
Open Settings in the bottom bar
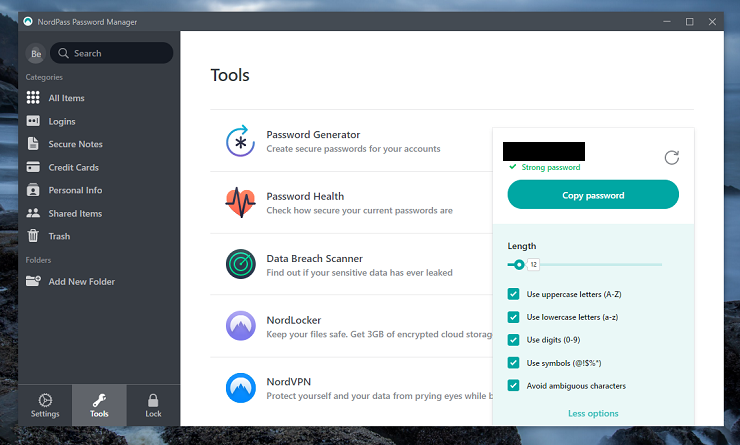pyautogui.click(x=45, y=405)
